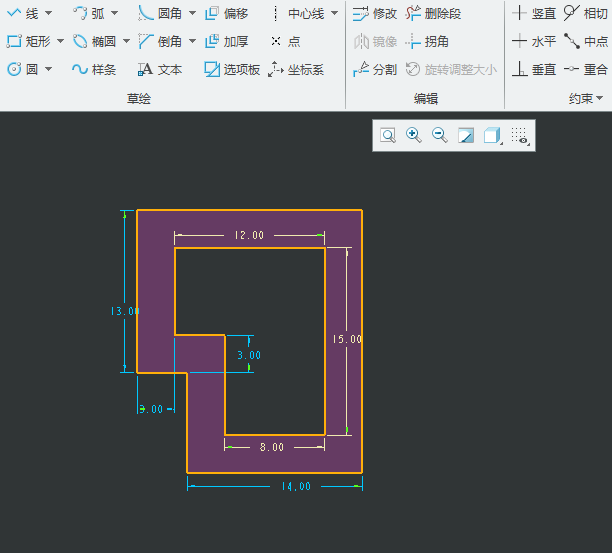Expand the Rectangle (矩形) dropdown arrow
Viewport: 612px width, 553px height.
click(60, 42)
